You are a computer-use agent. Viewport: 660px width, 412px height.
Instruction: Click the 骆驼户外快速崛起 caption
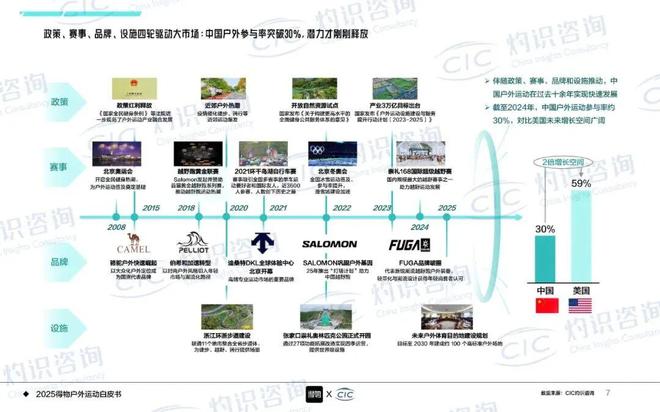tap(133, 263)
